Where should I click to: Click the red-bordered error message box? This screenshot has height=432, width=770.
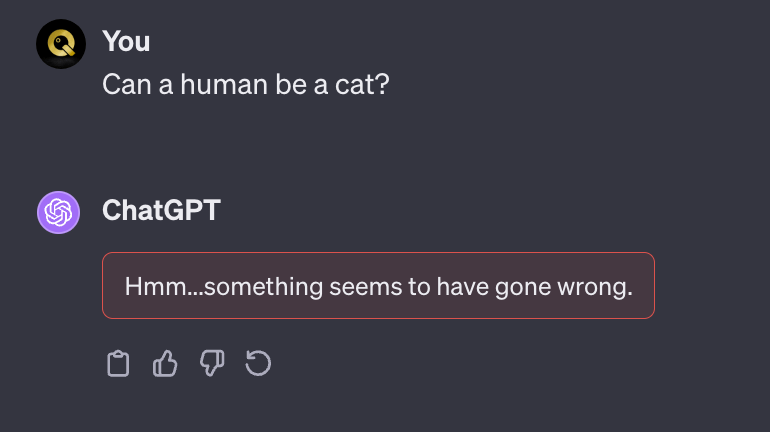pos(378,286)
